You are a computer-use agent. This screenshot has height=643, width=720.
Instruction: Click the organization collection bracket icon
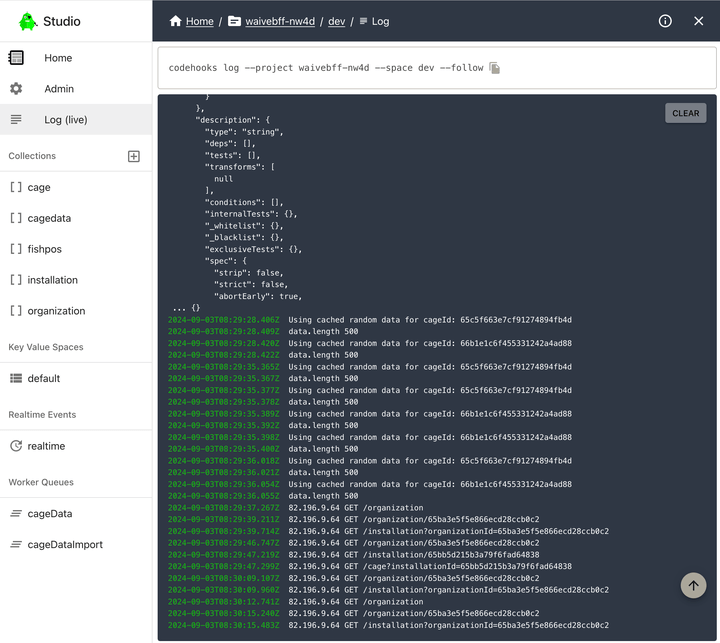16,310
